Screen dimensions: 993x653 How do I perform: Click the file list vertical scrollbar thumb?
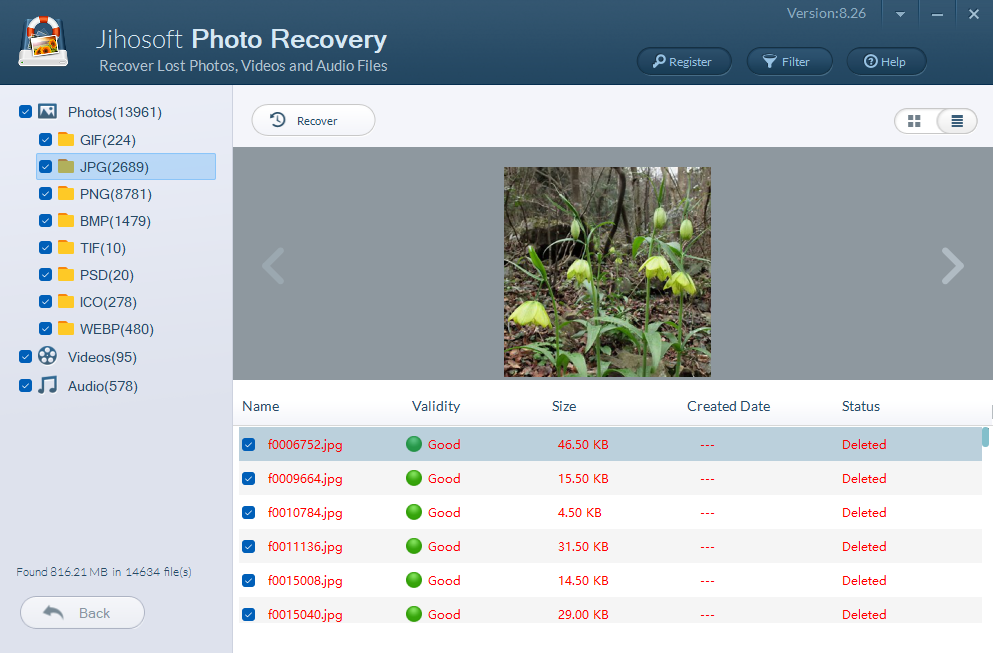coord(985,437)
